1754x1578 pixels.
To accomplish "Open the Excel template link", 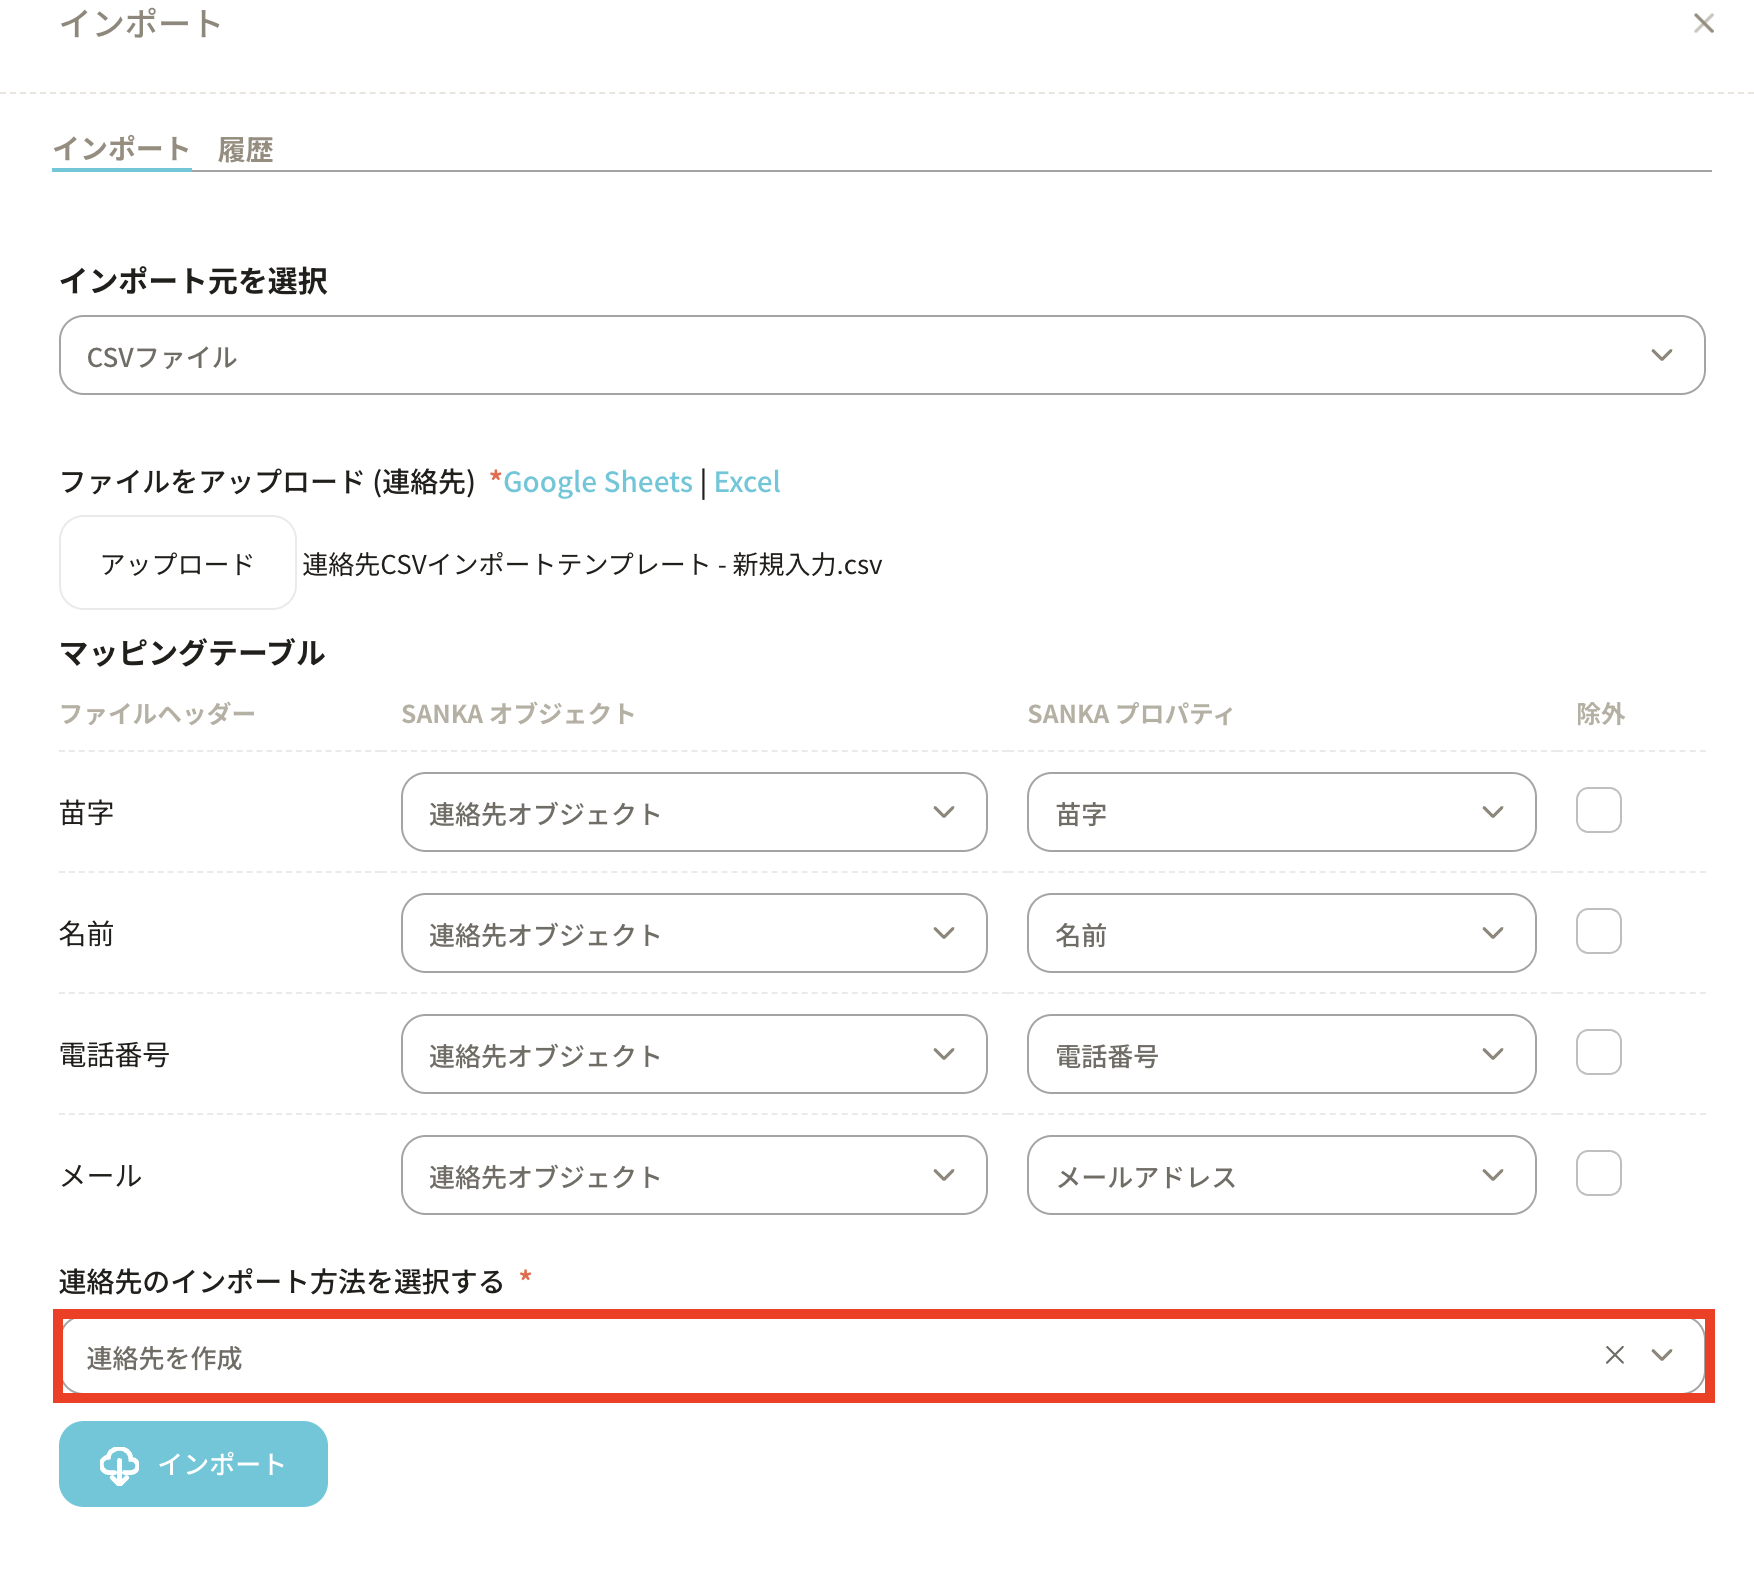I will [747, 482].
